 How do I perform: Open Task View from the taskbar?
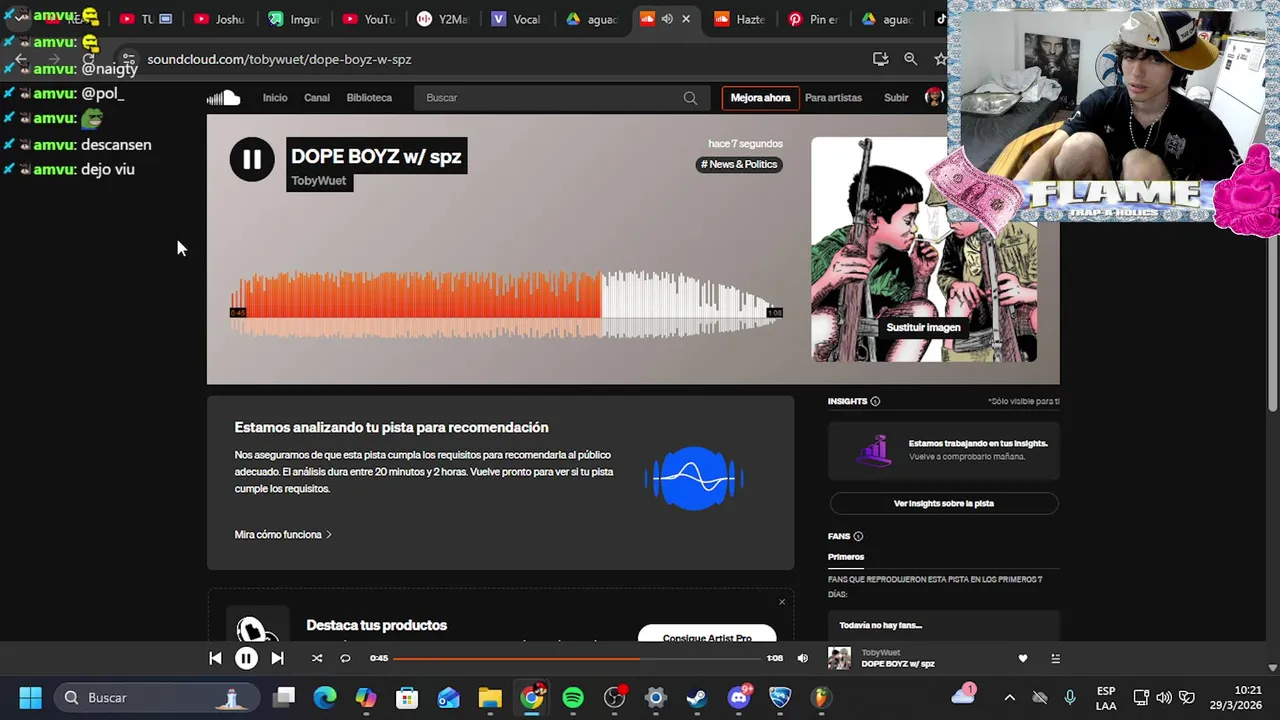(x=284, y=697)
